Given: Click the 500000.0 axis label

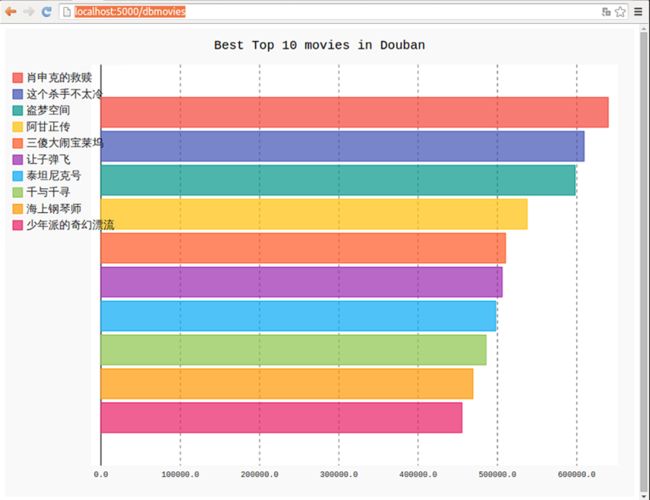Looking at the screenshot, I should click(497, 474).
